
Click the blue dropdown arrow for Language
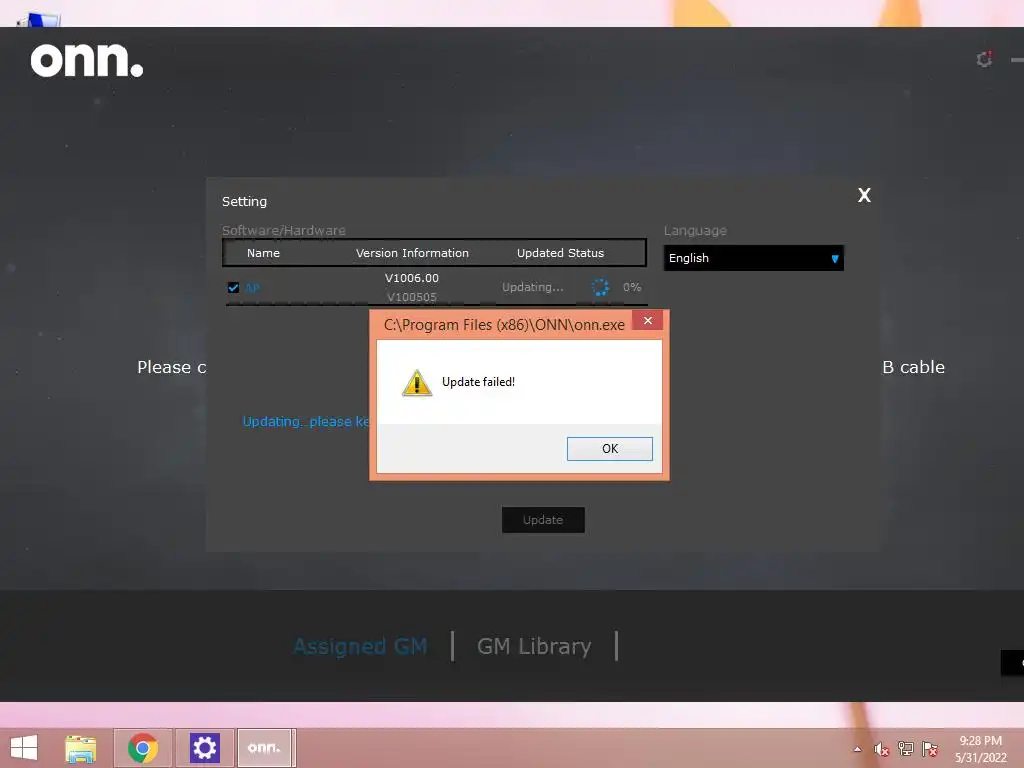tap(835, 259)
